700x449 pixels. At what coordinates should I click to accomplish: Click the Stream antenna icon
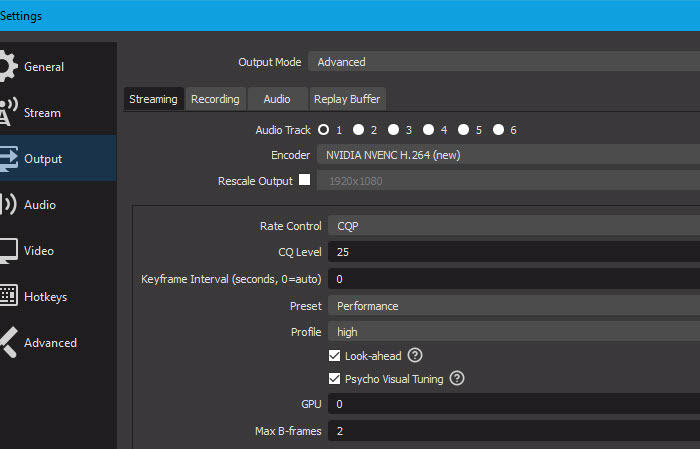[8, 112]
